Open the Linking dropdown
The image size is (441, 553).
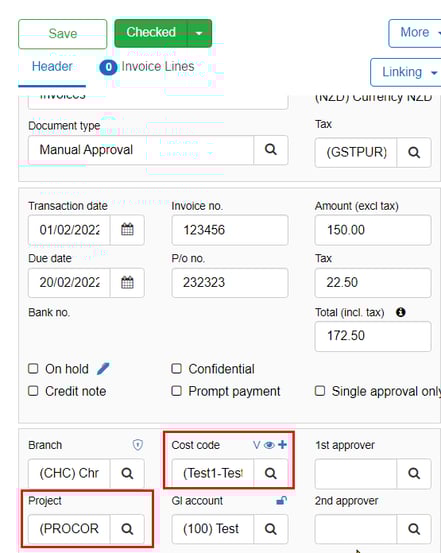tap(407, 72)
